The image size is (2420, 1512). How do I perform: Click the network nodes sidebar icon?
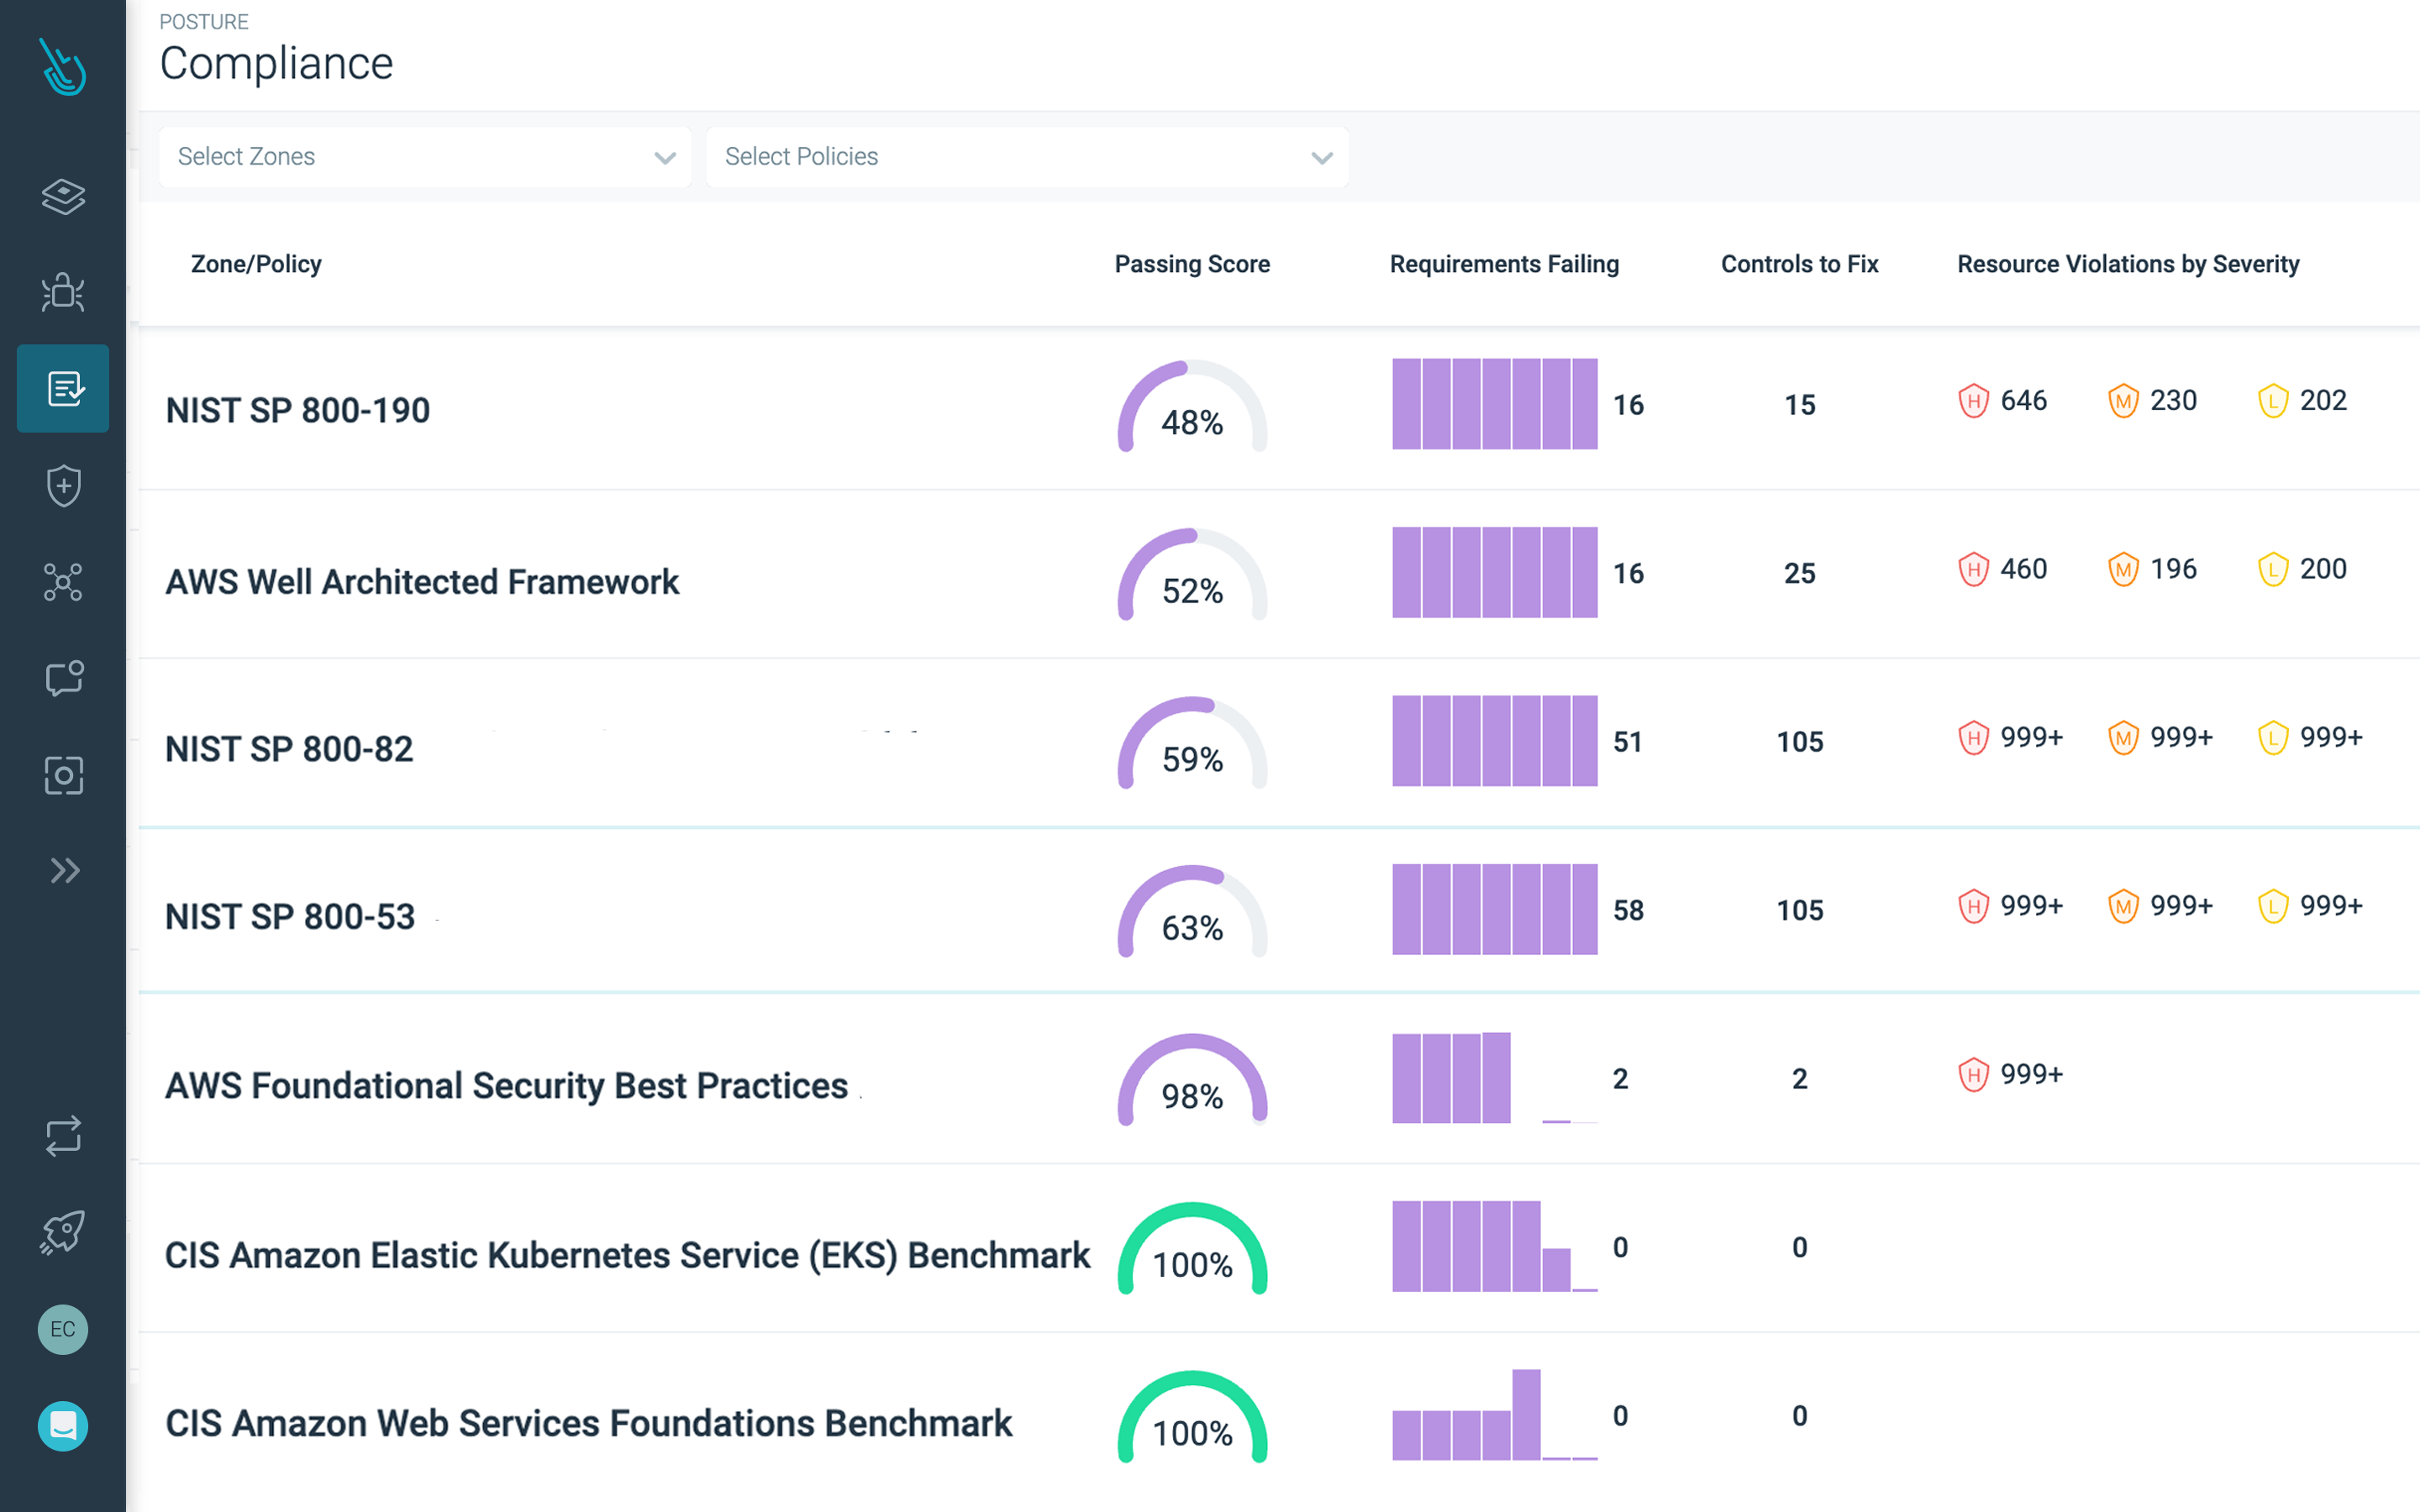coord(63,582)
